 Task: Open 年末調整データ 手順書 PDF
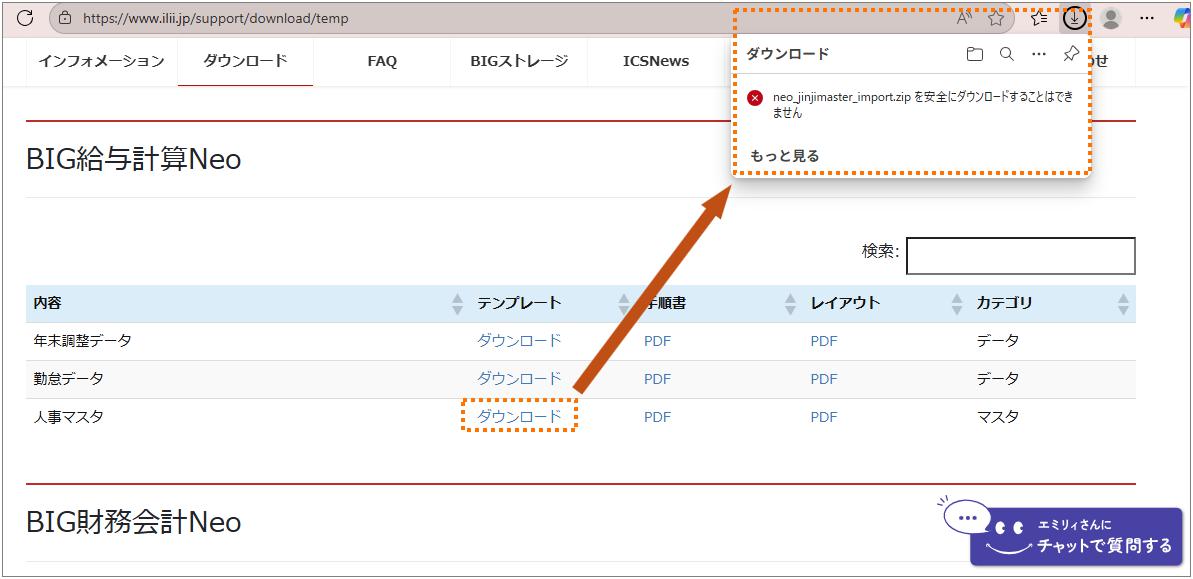pos(657,341)
